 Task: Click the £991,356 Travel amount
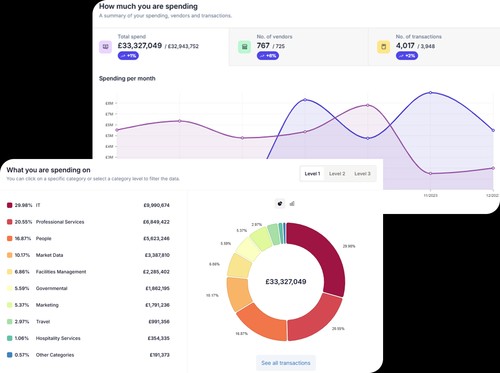159,322
